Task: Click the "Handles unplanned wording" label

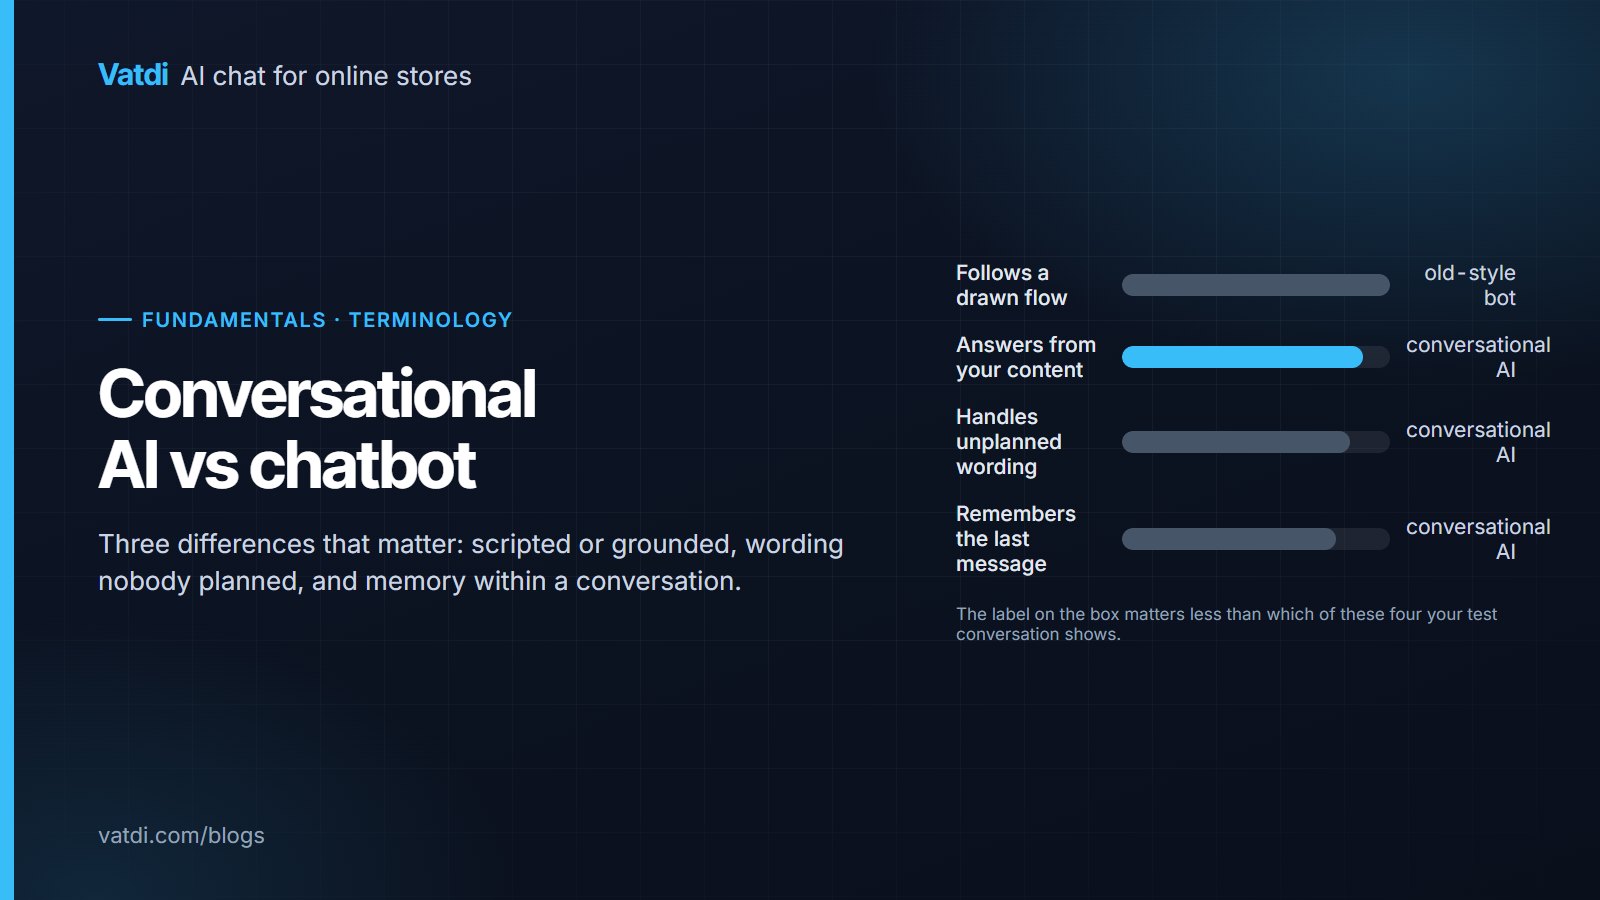Action: pyautogui.click(x=1009, y=442)
